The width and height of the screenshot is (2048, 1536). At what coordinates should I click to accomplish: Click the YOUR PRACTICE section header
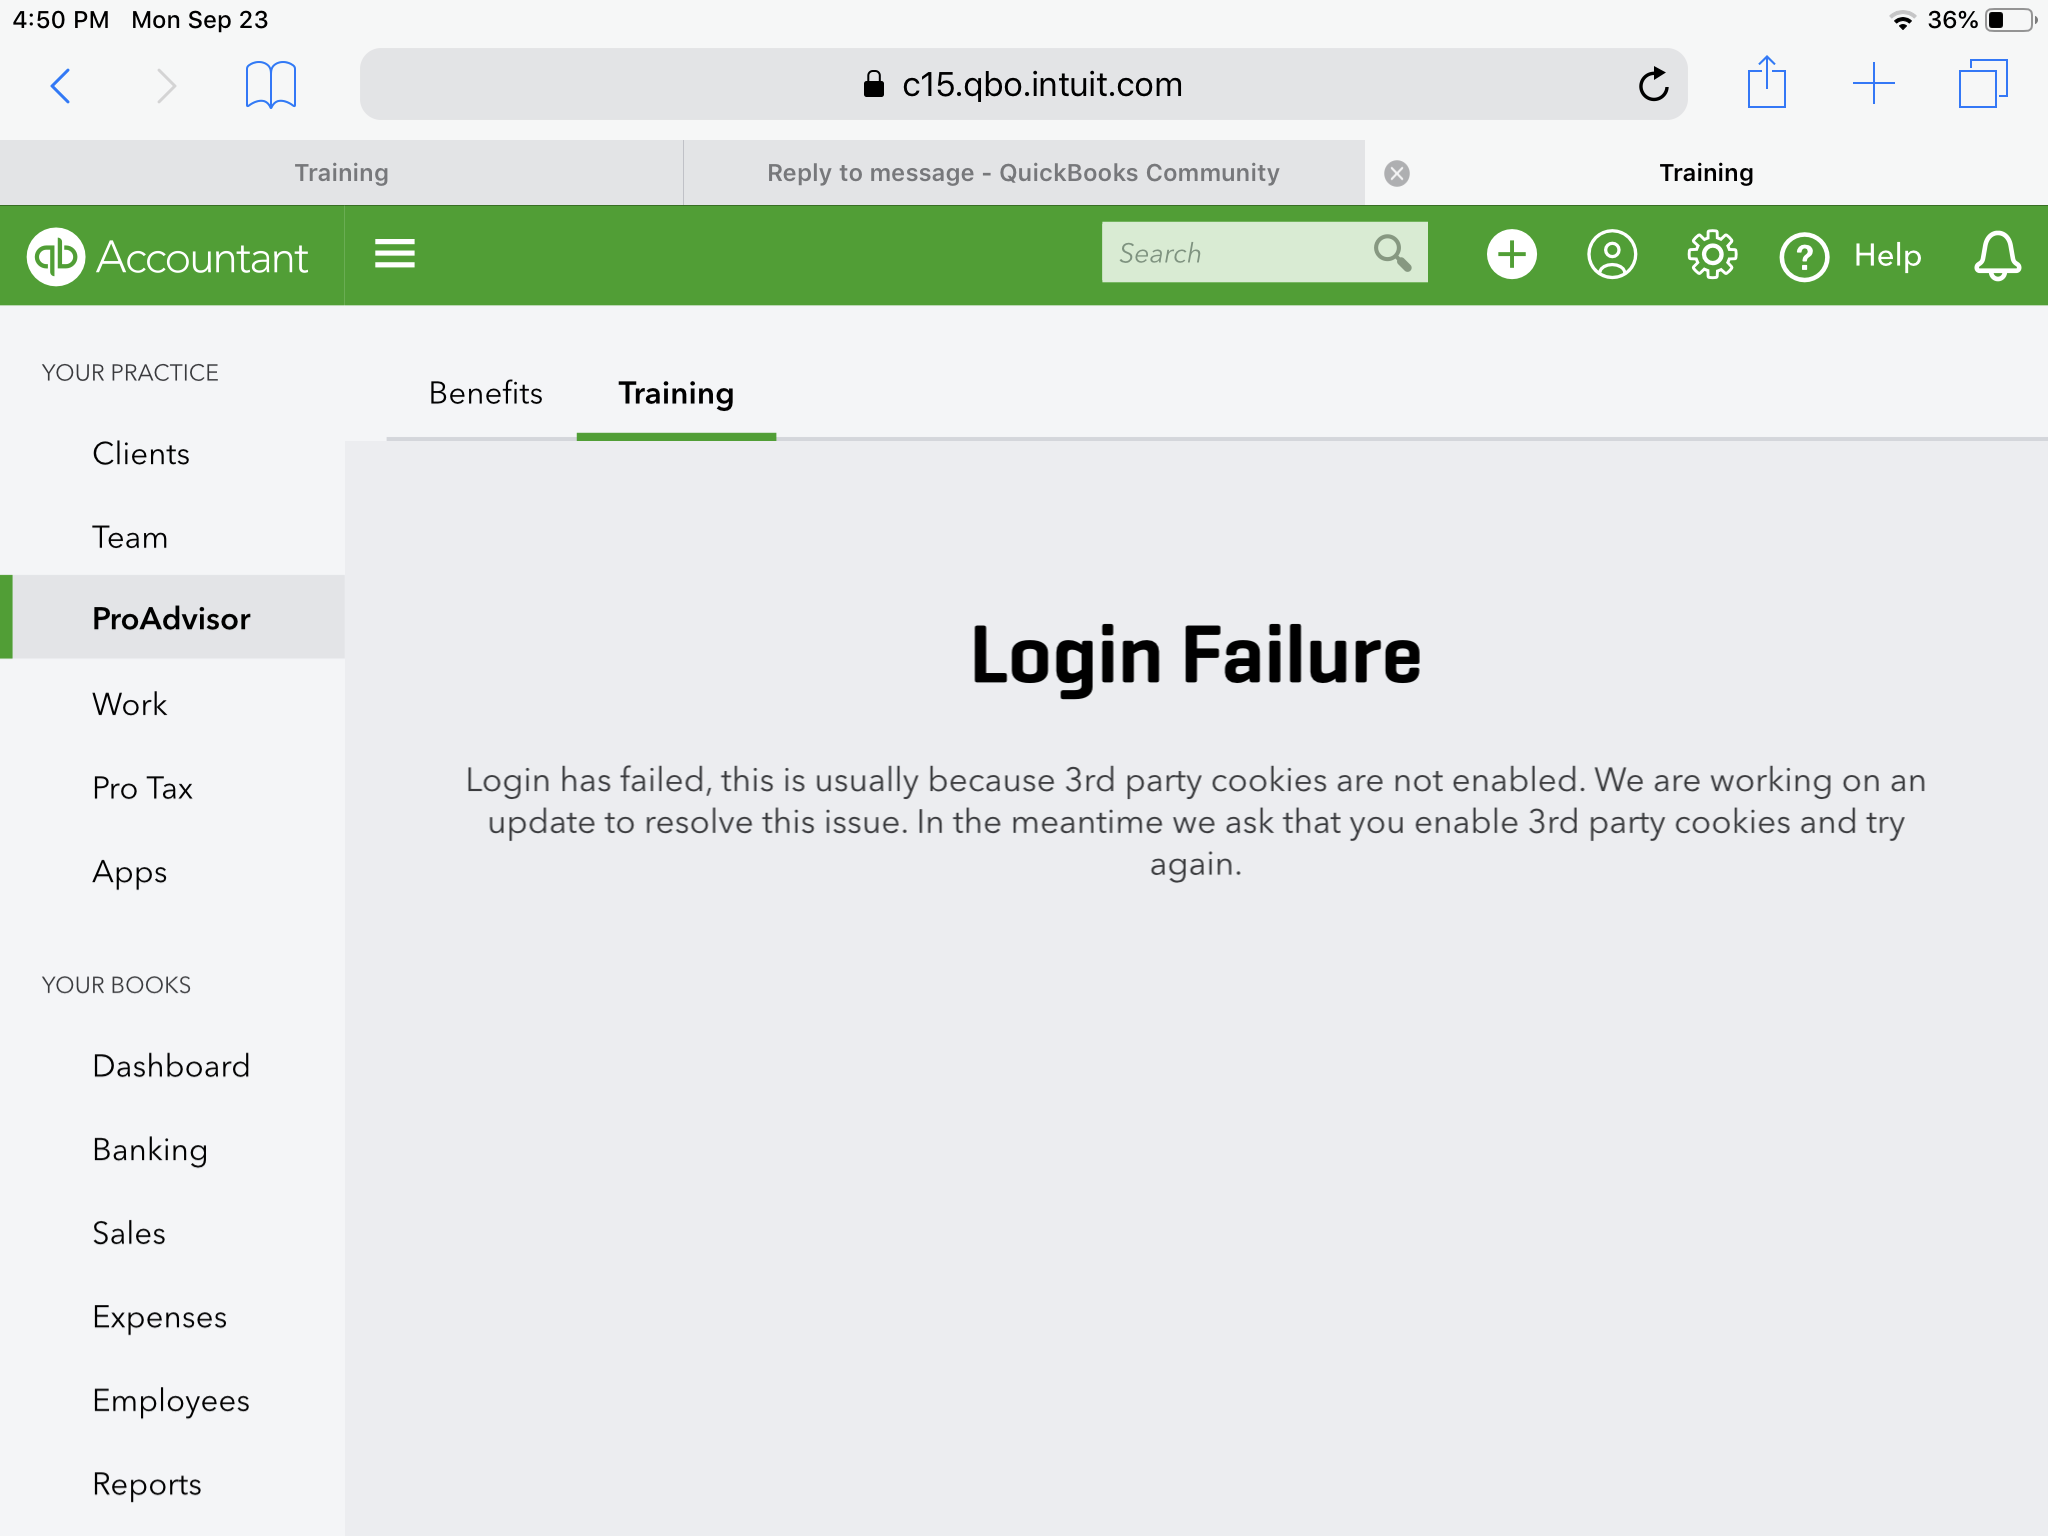pyautogui.click(x=130, y=373)
